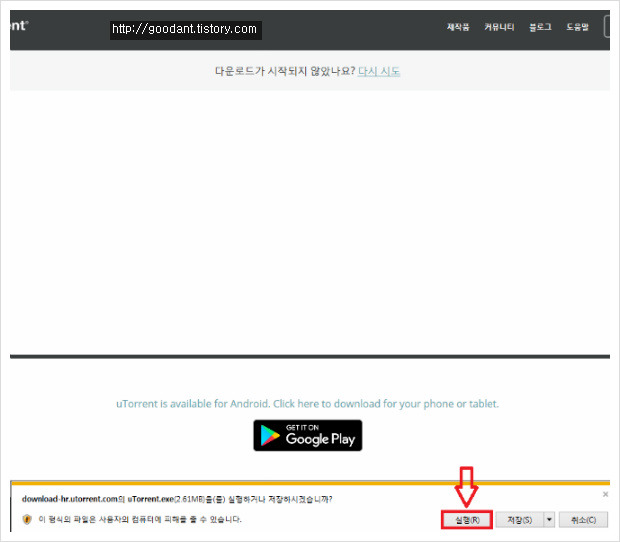This screenshot has height=542, width=620.
Task: Go to the 블로그 menu item
Action: pyautogui.click(x=540, y=27)
